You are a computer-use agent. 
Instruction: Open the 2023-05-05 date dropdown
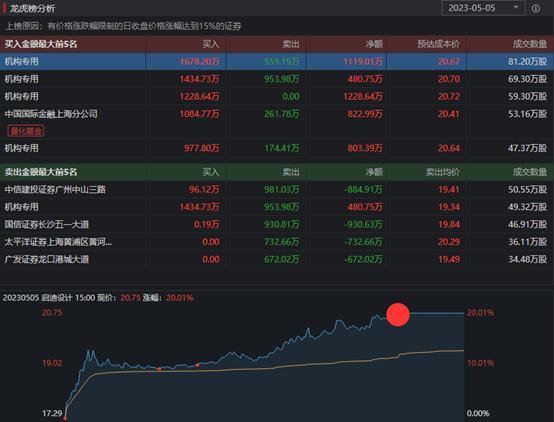(x=483, y=8)
